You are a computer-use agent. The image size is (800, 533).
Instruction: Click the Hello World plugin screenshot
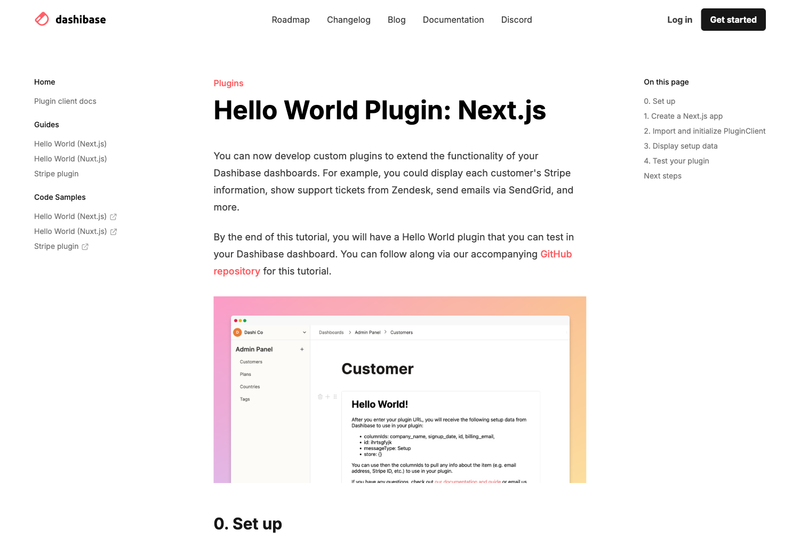pos(399,390)
